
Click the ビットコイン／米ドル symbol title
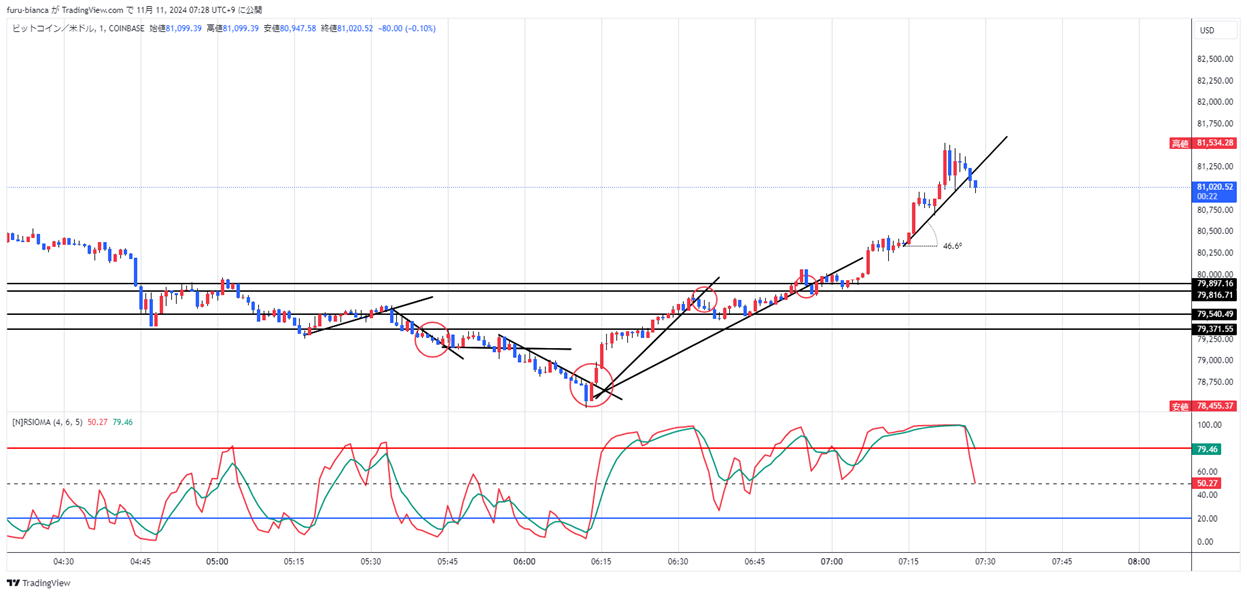point(50,28)
